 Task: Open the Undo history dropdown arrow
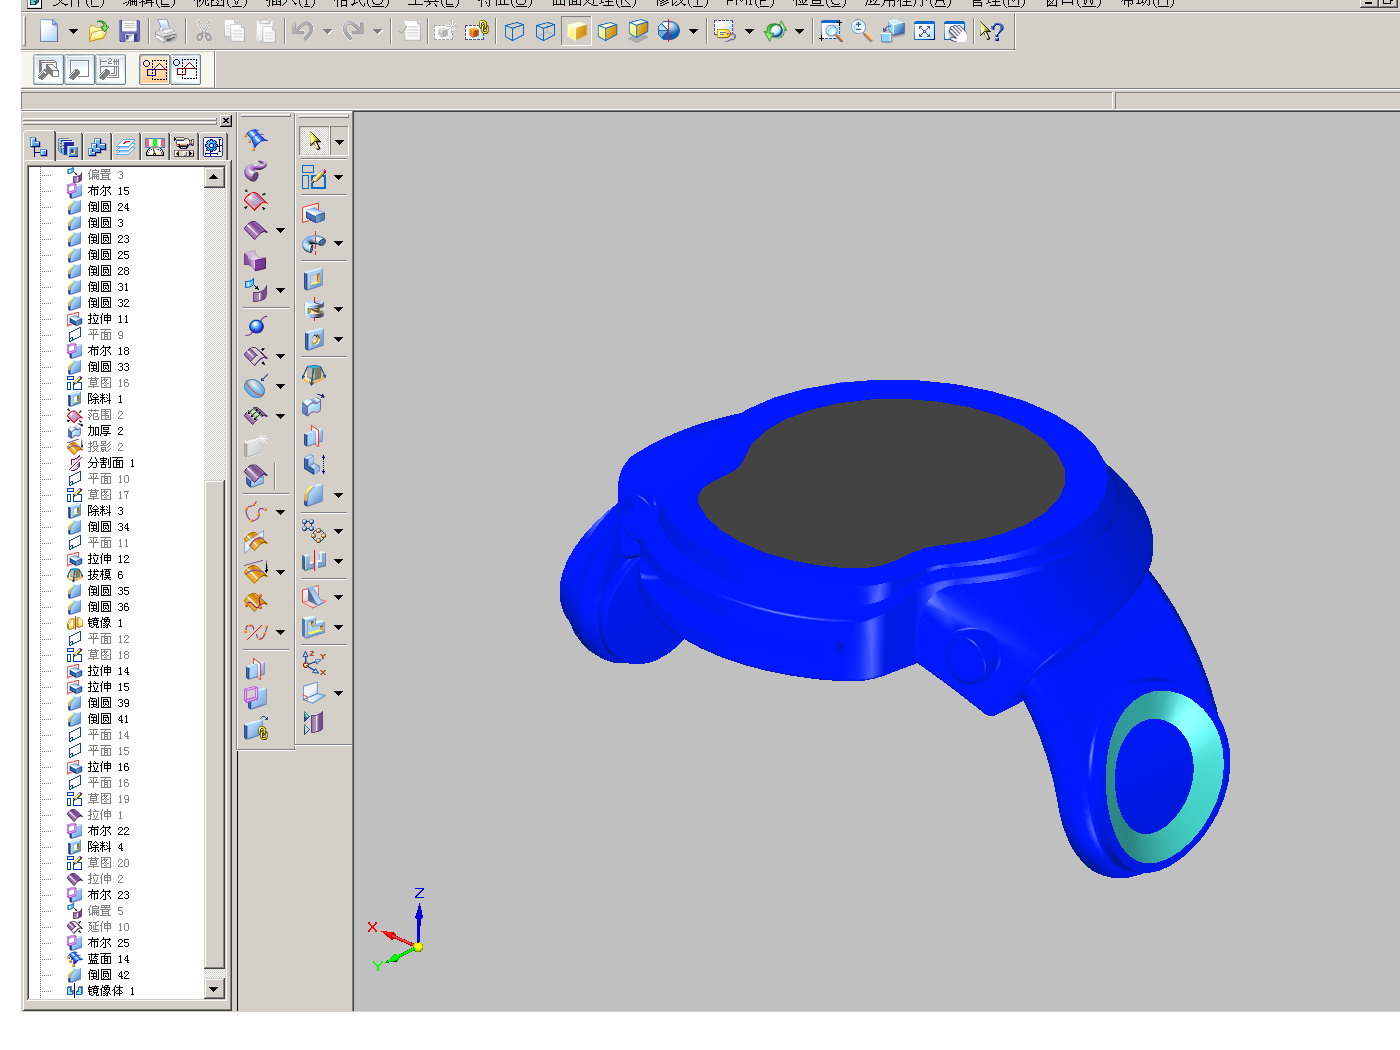[x=327, y=32]
